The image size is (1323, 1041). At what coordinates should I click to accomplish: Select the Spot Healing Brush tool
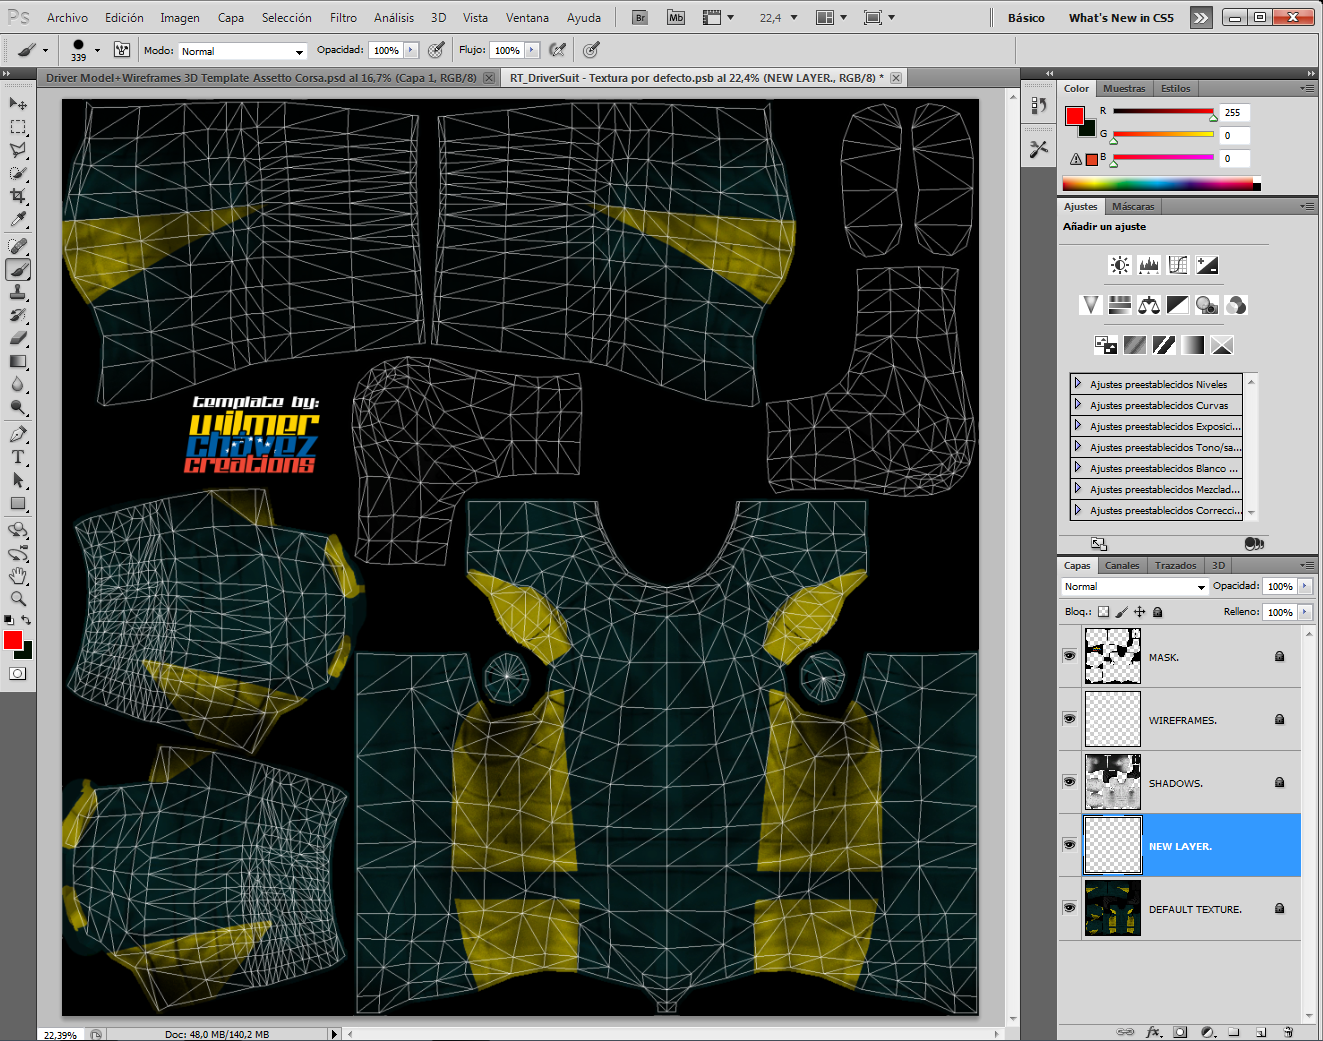18,246
